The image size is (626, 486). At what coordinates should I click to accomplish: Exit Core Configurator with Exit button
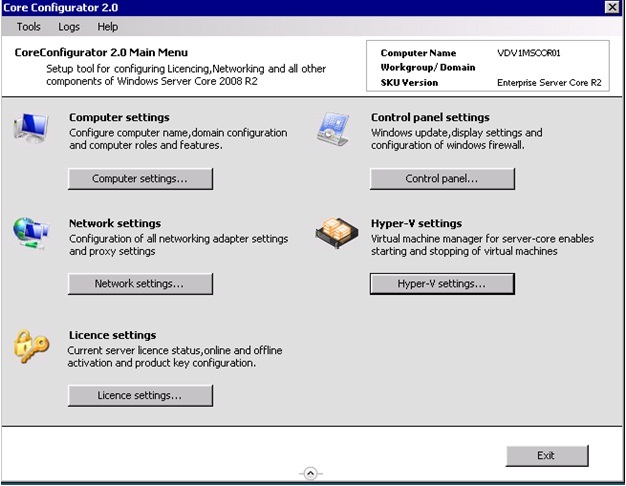[547, 456]
